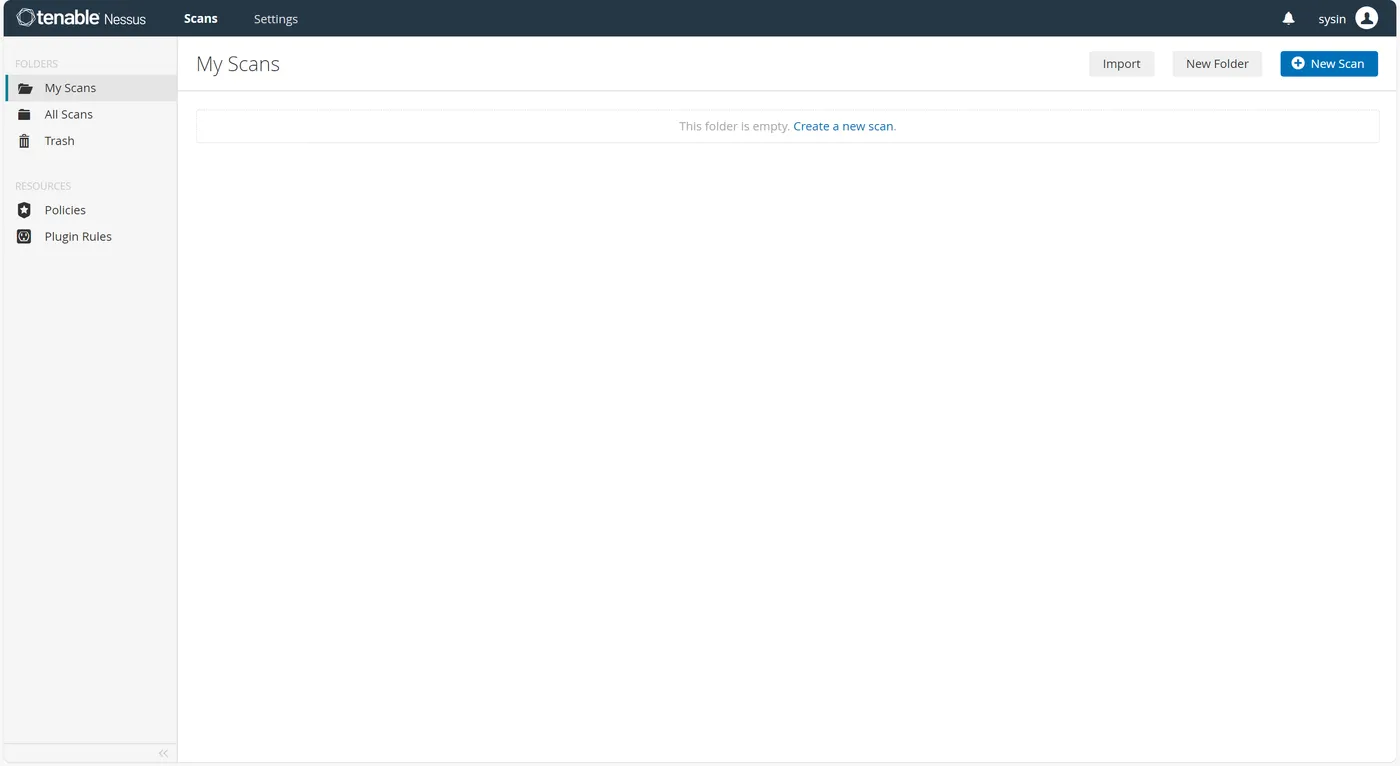
Task: Switch to the Scans tab
Action: click(x=201, y=19)
